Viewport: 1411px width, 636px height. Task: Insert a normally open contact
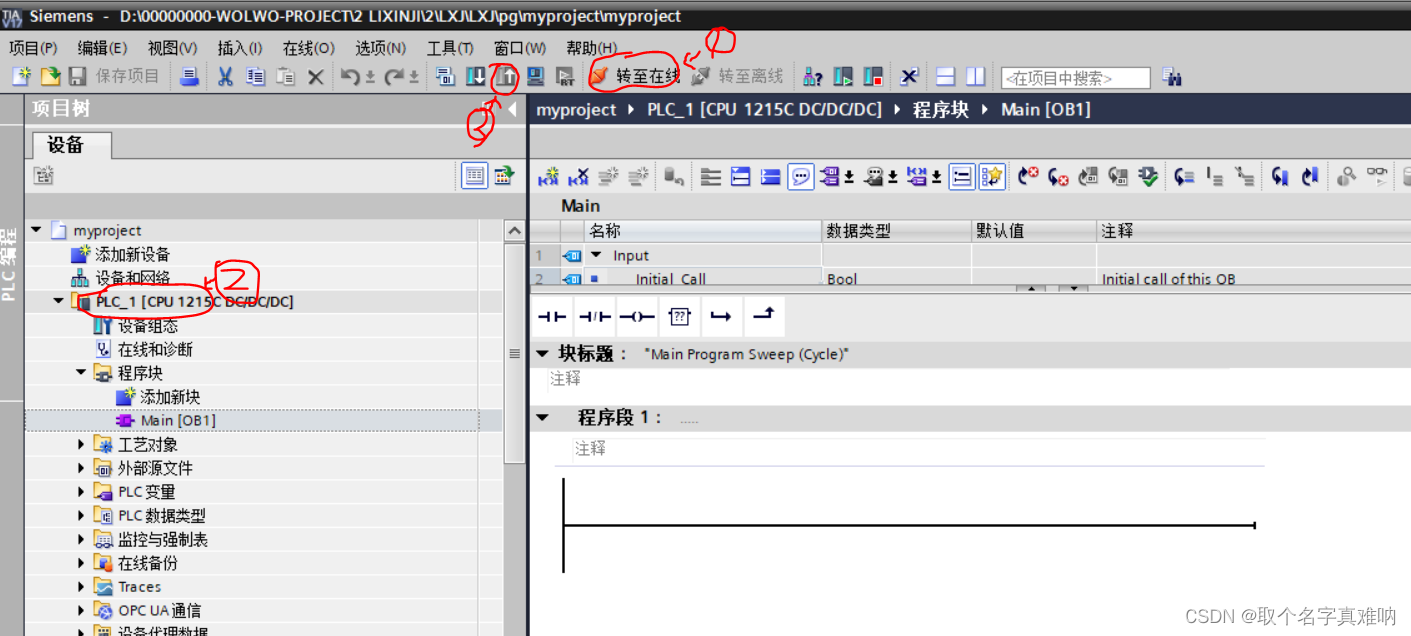click(x=552, y=316)
